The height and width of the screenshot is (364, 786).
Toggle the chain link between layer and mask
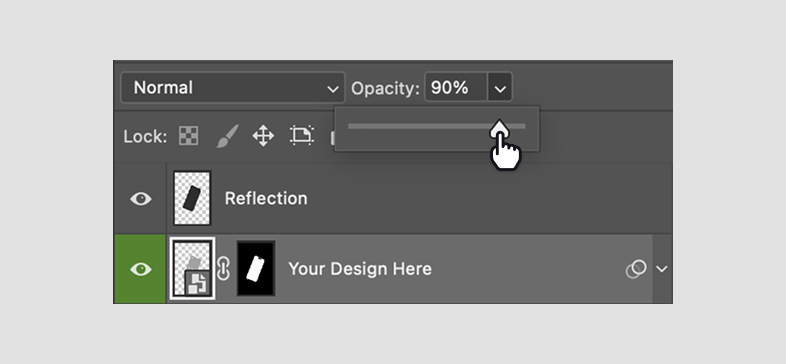[224, 269]
